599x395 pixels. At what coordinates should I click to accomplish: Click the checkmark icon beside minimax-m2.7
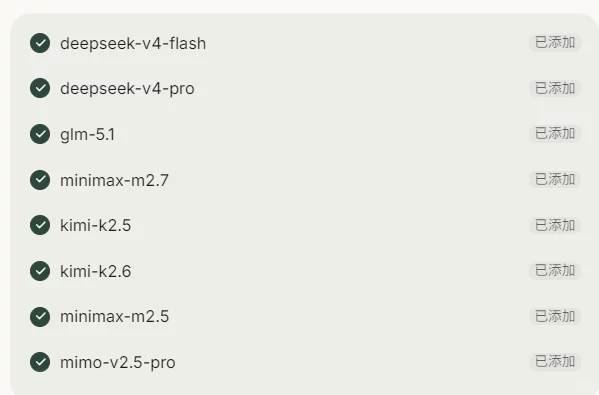[x=40, y=180]
